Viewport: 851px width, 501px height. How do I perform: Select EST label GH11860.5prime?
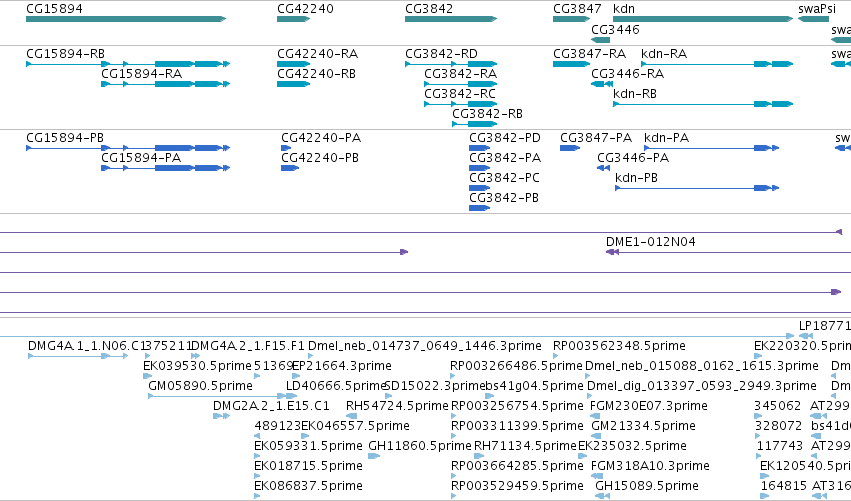420,446
